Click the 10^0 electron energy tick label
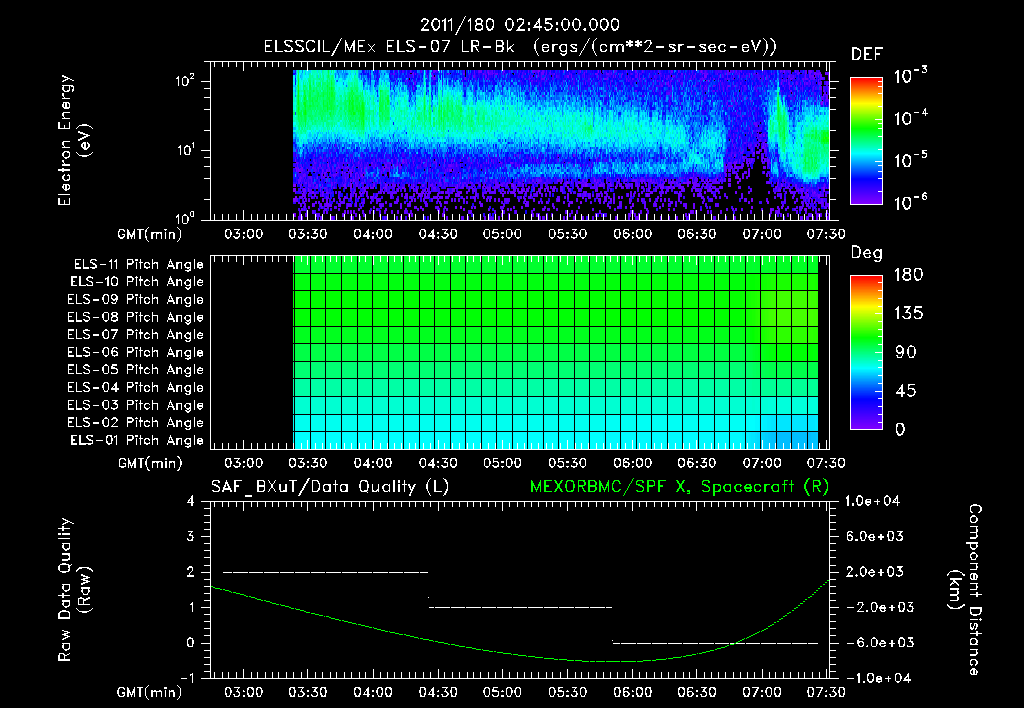 pyautogui.click(x=185, y=217)
